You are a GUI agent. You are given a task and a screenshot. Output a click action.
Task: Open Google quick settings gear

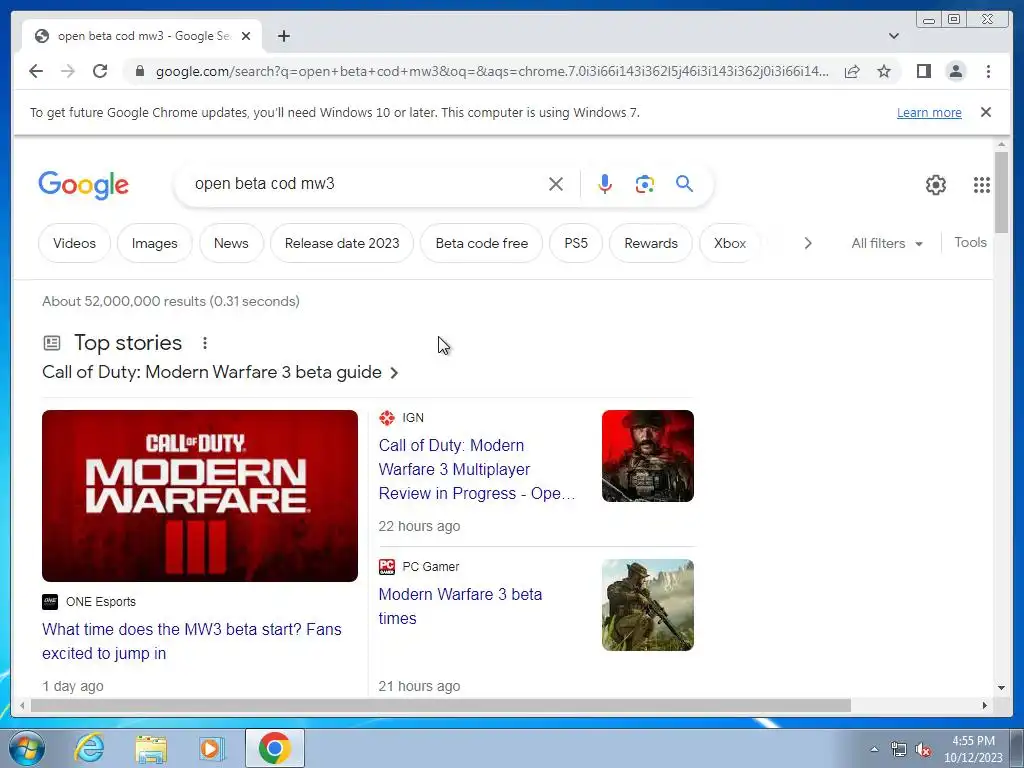coord(935,185)
